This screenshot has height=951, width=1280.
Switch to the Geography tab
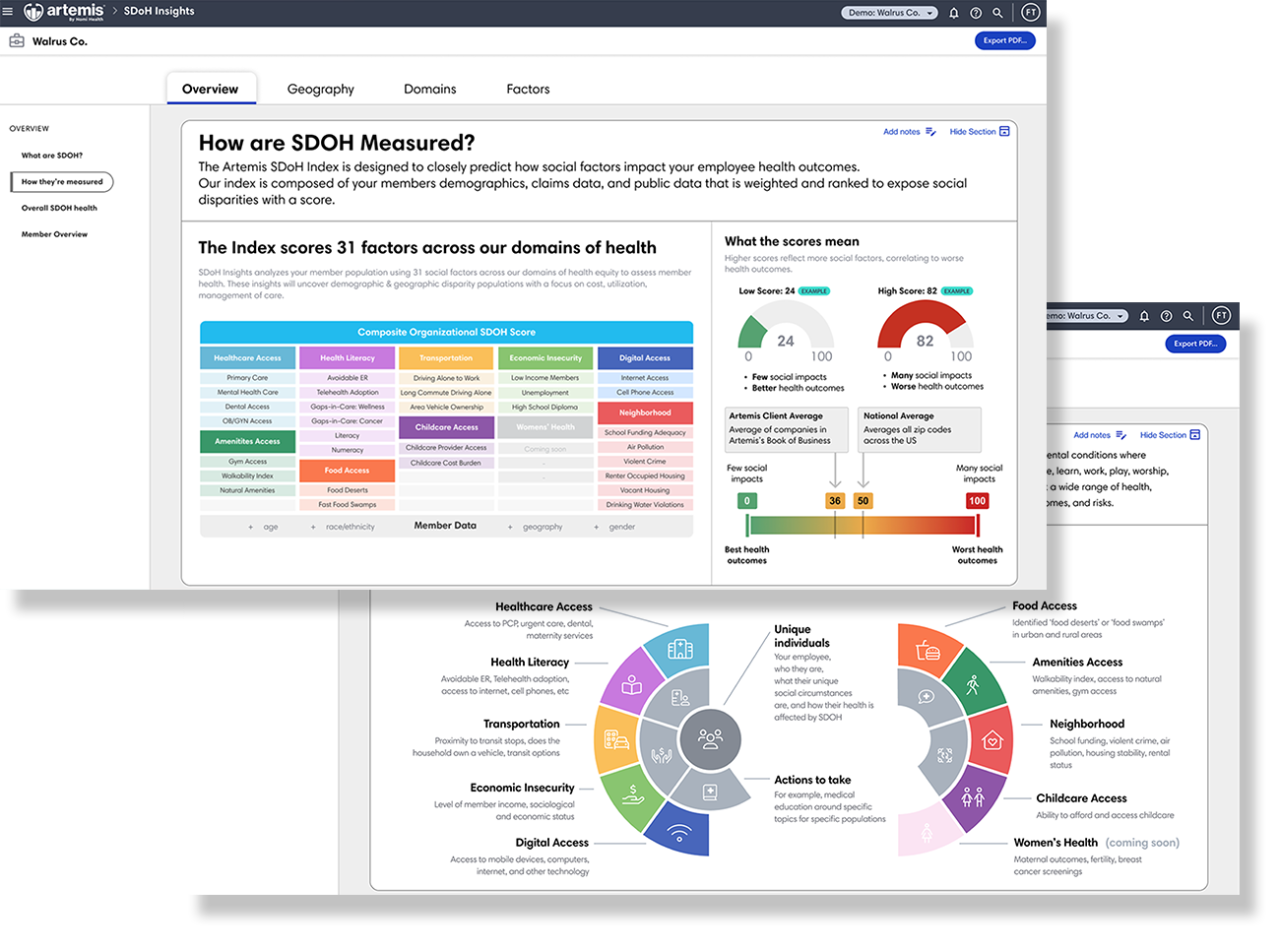pyautogui.click(x=320, y=89)
